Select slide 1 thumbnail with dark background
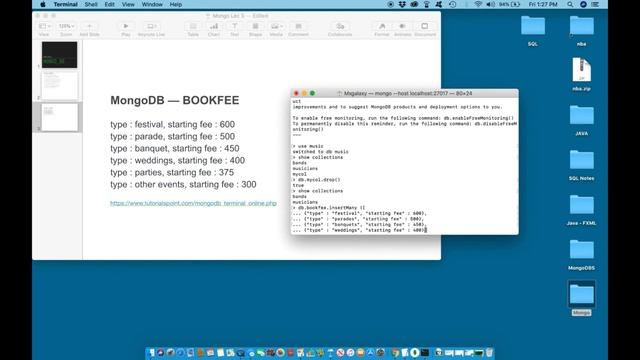This screenshot has height=360, width=640. point(59,55)
